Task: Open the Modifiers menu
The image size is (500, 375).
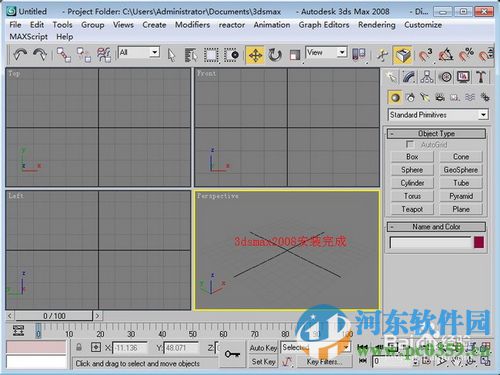Action: [x=192, y=25]
